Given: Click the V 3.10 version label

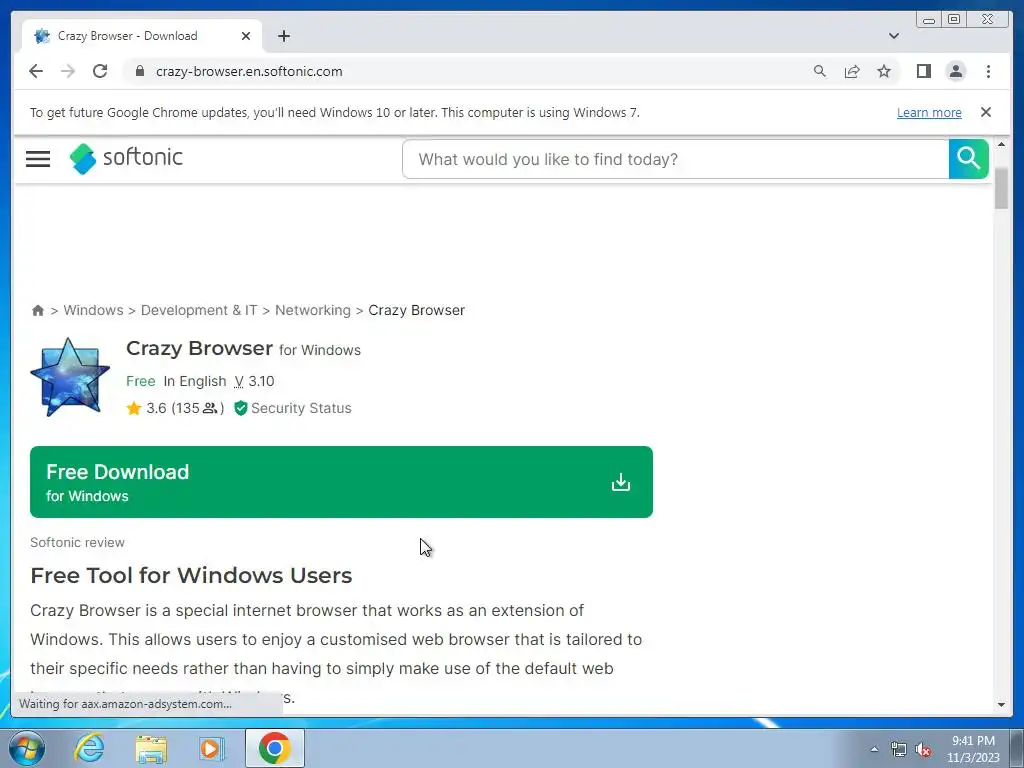Looking at the screenshot, I should pyautogui.click(x=254, y=381).
